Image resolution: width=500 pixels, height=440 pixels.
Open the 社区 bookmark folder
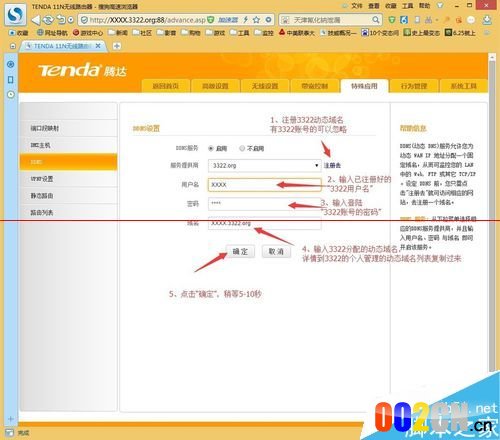(x=142, y=33)
